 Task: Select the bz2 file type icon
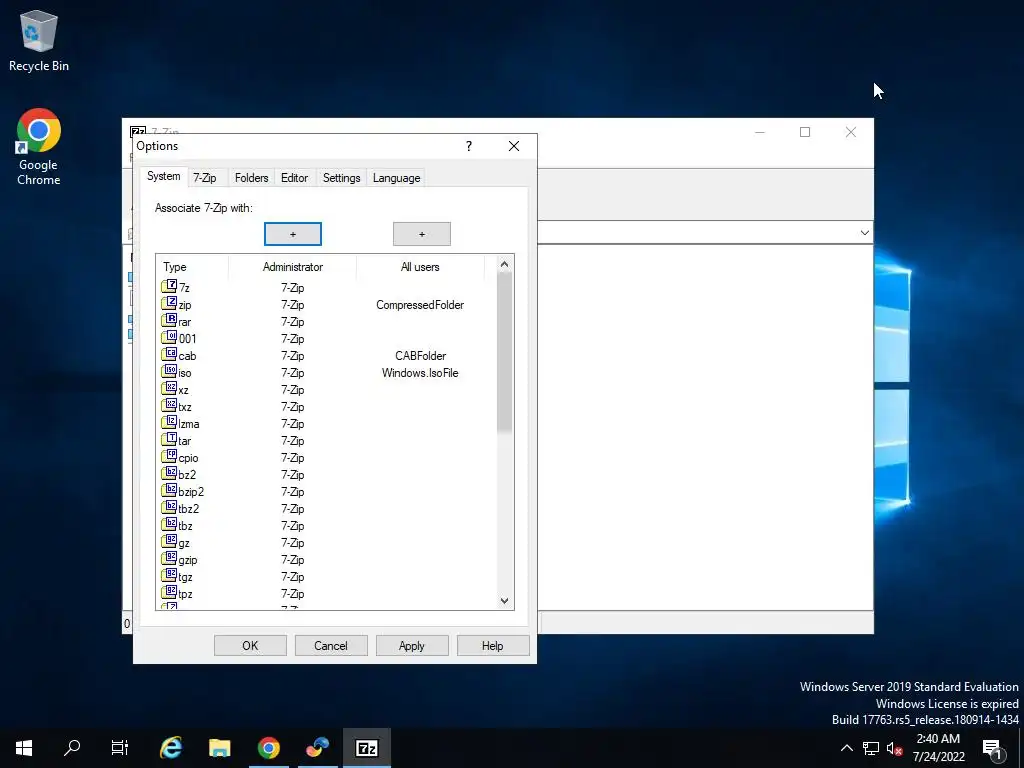click(x=169, y=473)
